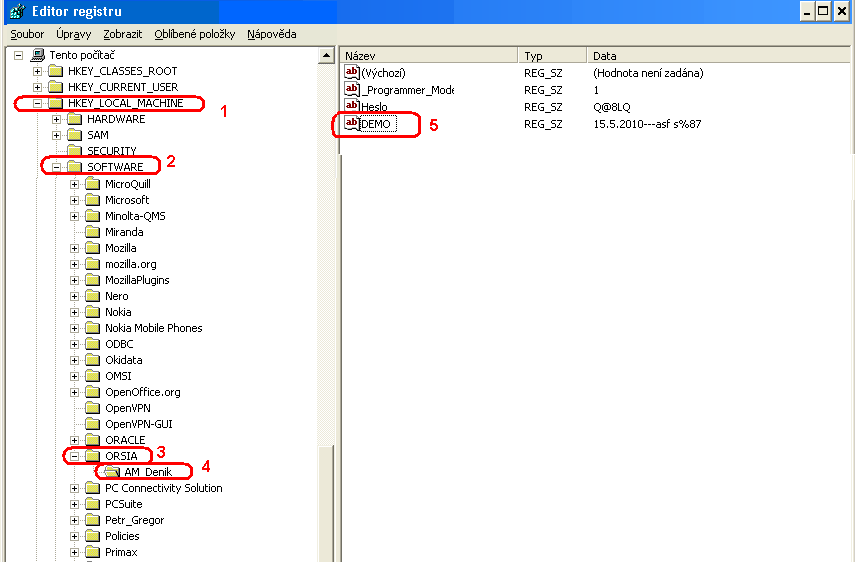
Task: Collapse the ORSIA key
Action: pos(75,456)
